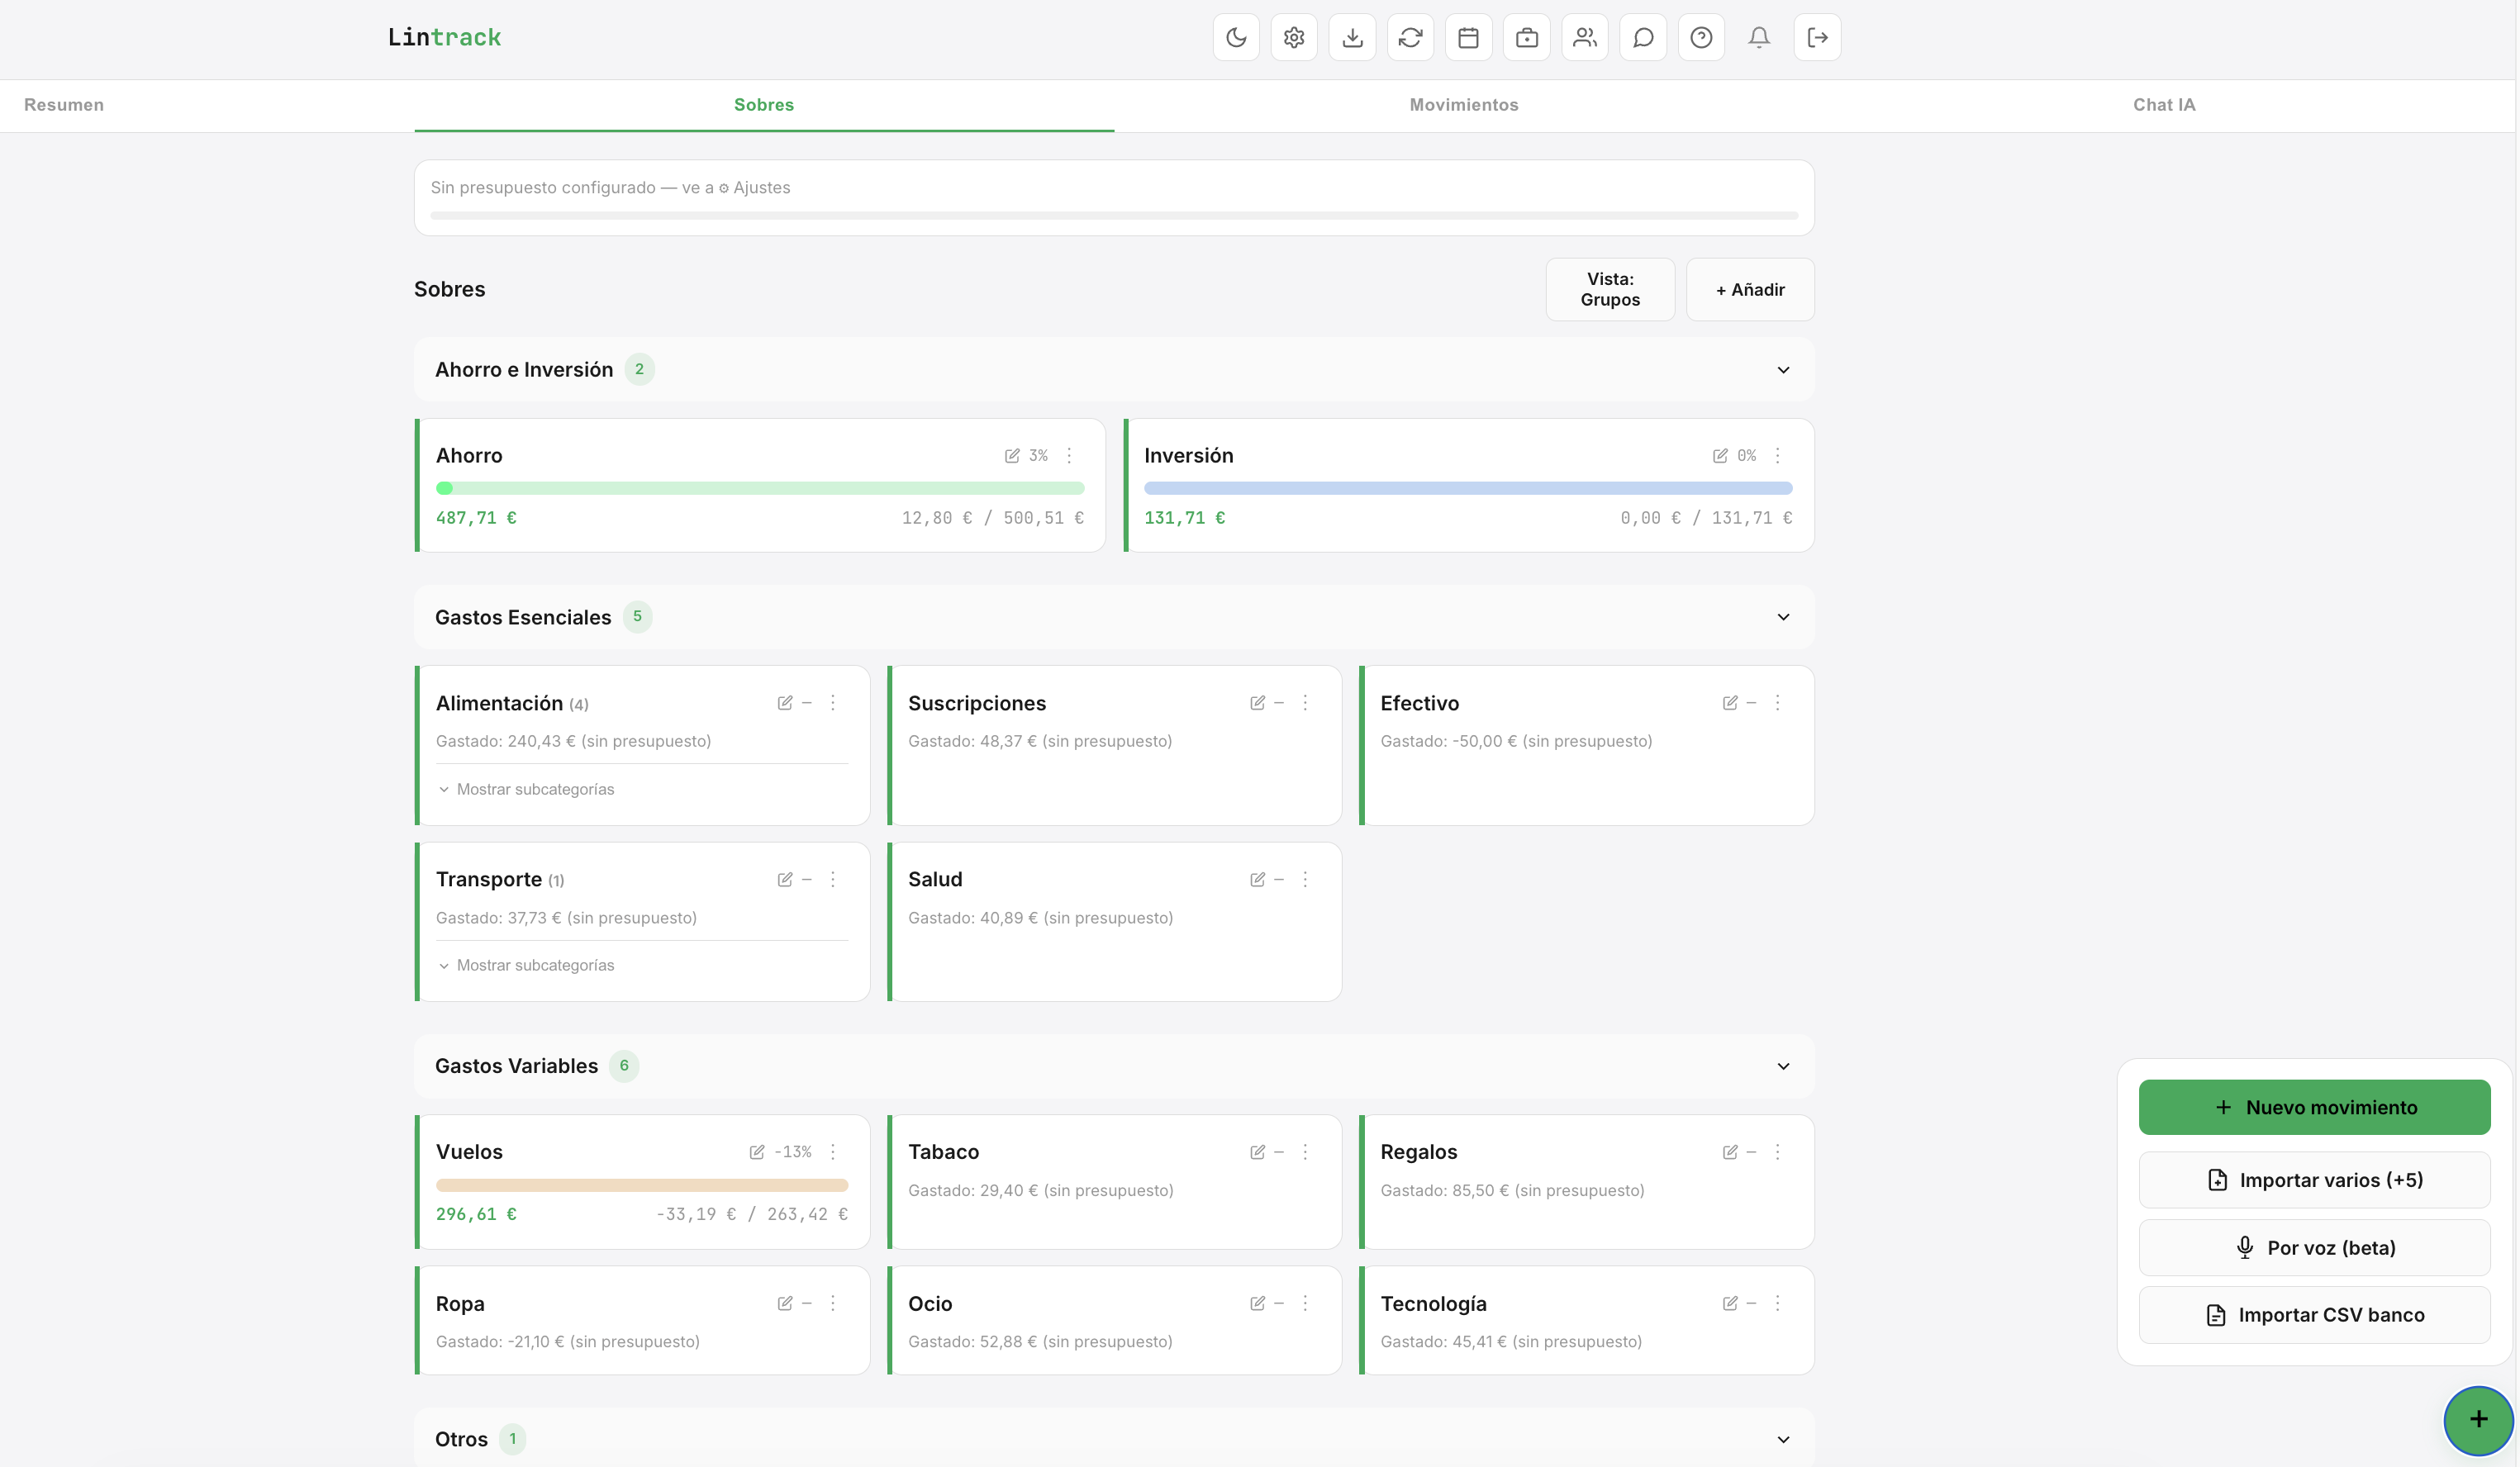Toggle dark mode with the moon icon
2520x1467 pixels.
pos(1236,38)
